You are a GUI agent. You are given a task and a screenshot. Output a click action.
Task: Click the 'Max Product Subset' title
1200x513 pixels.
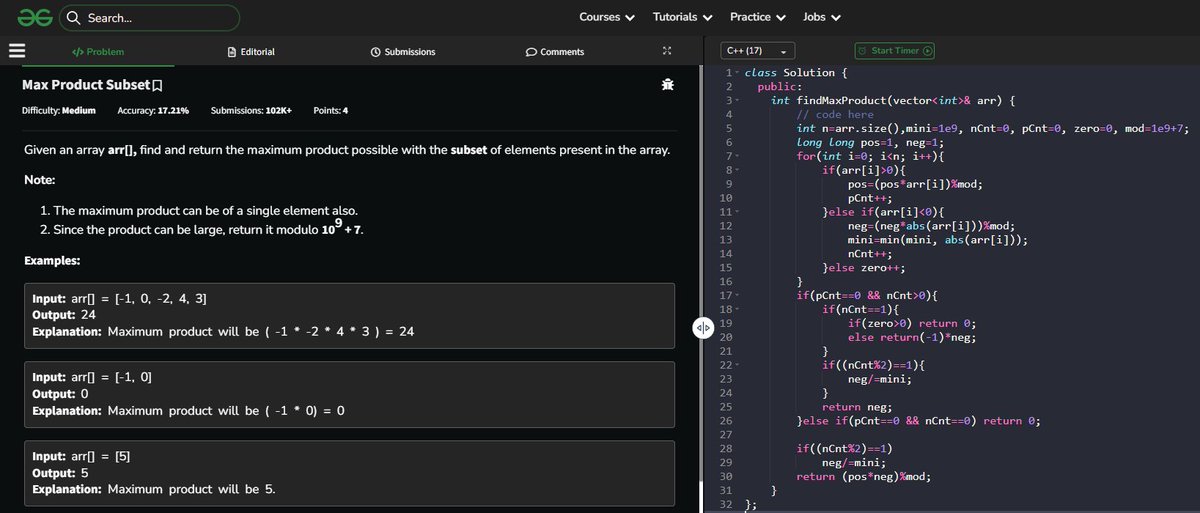[x=86, y=86]
